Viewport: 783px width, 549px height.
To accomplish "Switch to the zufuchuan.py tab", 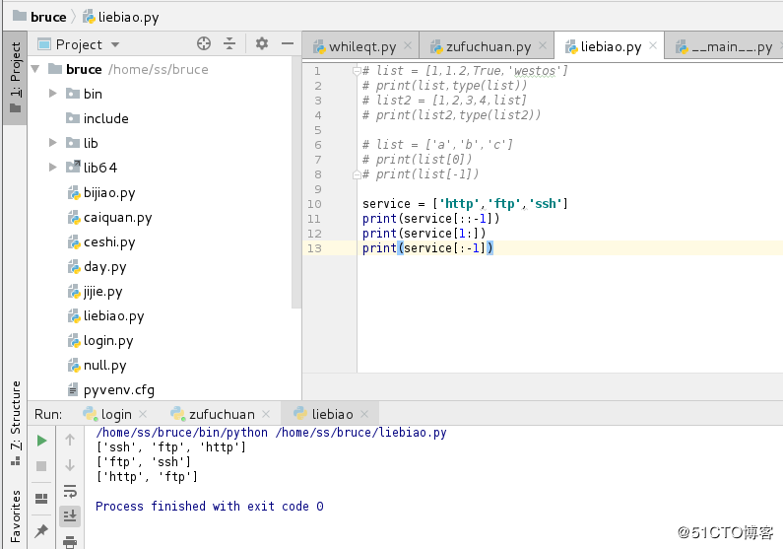I will 487,46.
